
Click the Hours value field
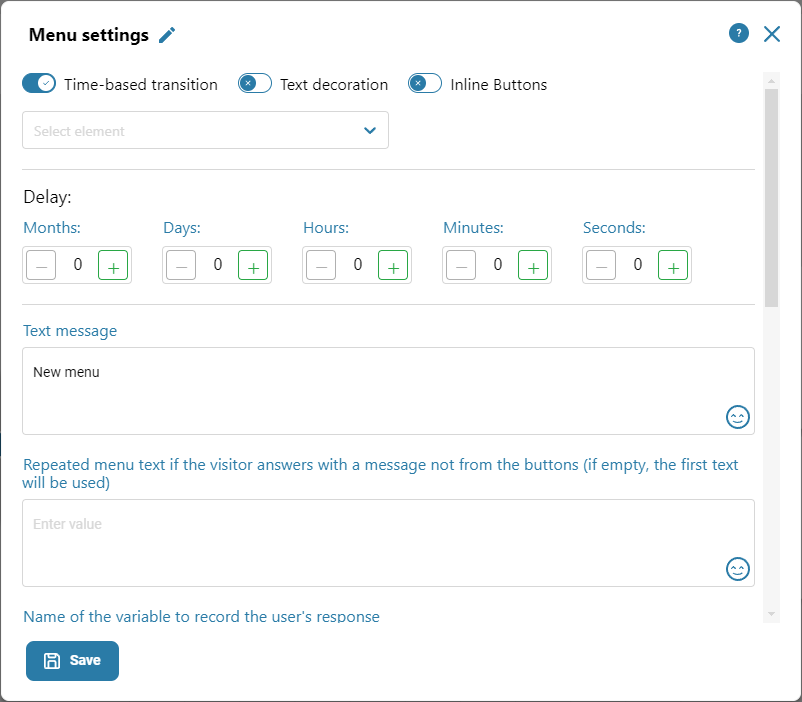point(358,265)
